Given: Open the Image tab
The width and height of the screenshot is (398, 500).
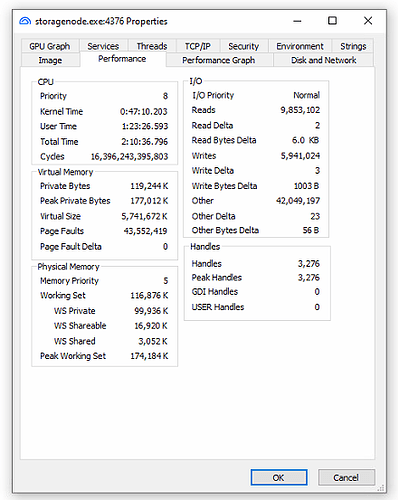Looking at the screenshot, I should coord(50,60).
